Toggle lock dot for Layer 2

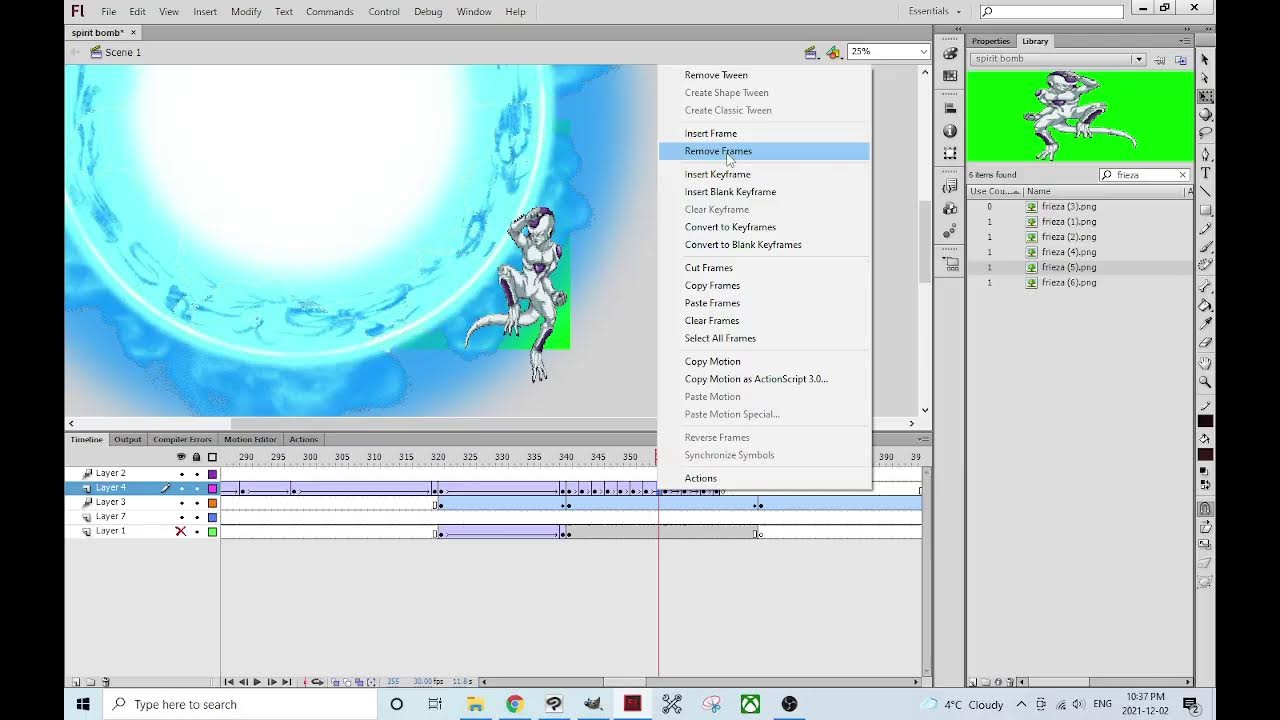tap(197, 474)
